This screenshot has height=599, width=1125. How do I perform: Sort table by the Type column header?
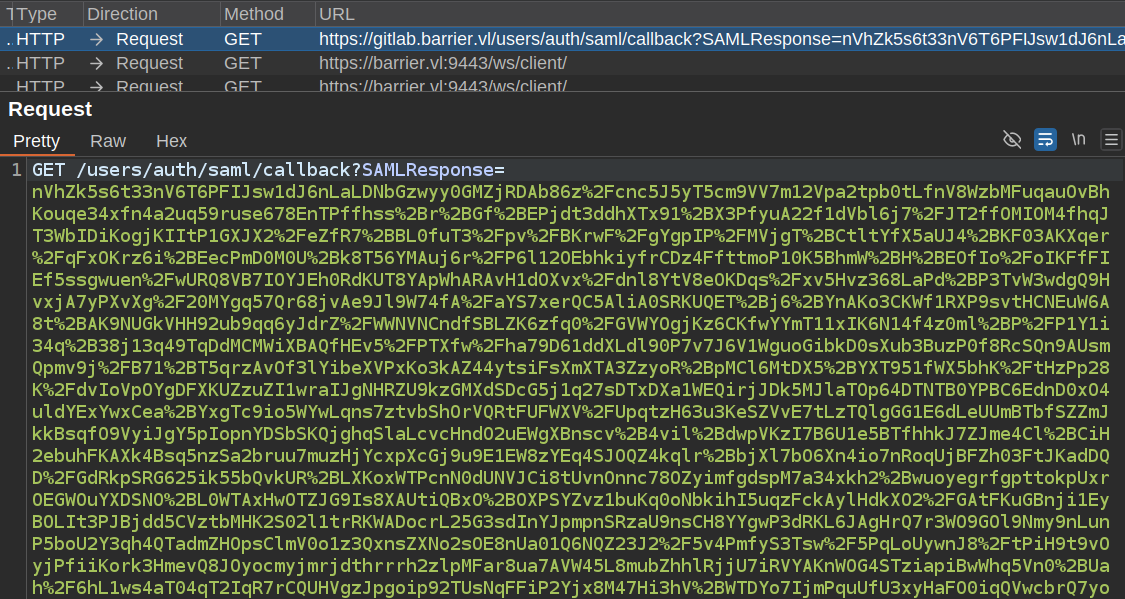pos(38,14)
